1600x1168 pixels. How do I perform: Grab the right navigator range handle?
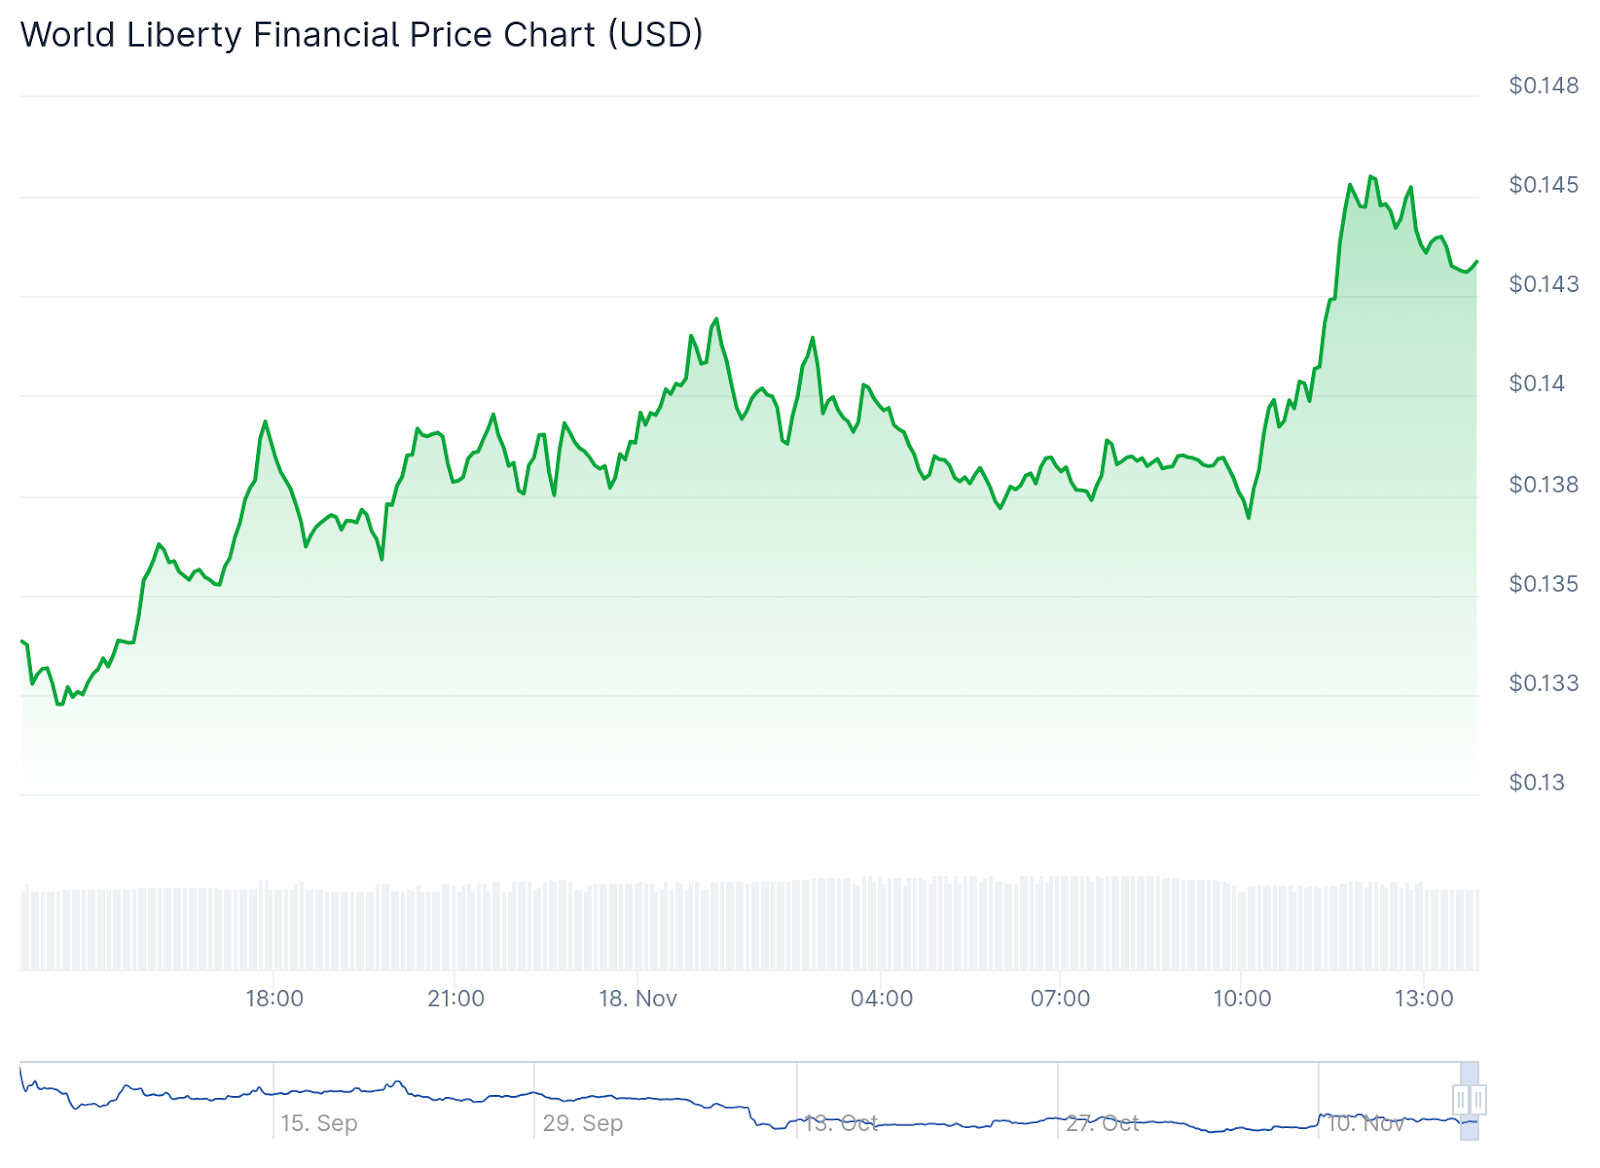[1478, 1100]
